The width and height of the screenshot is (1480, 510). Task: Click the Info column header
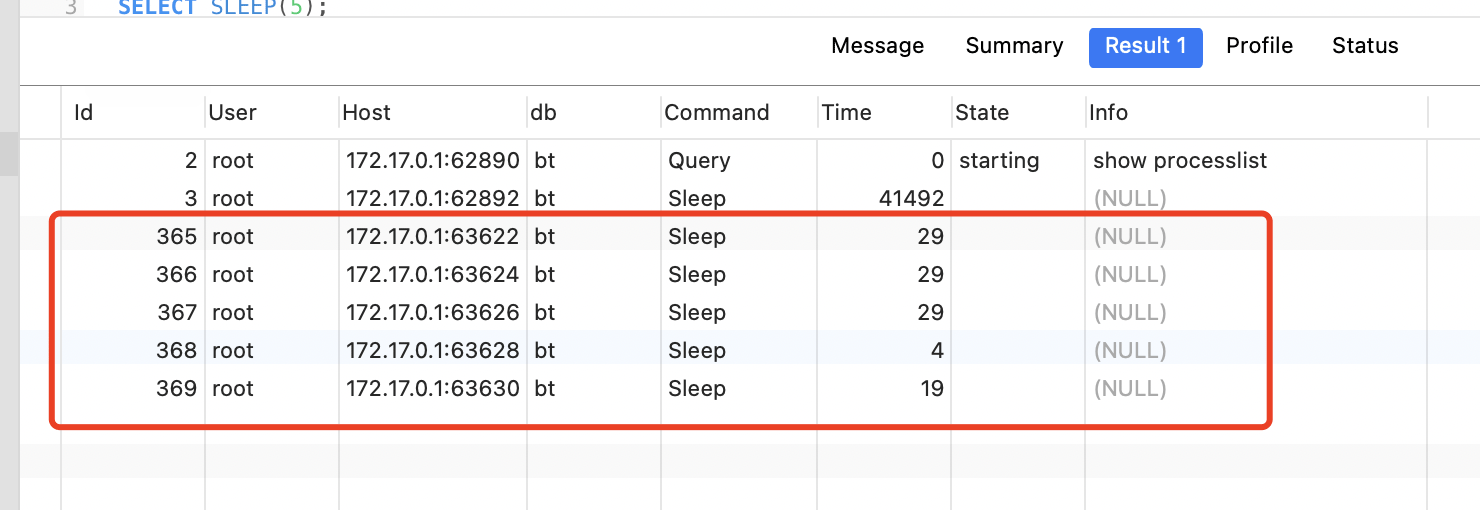pyautogui.click(x=1257, y=112)
